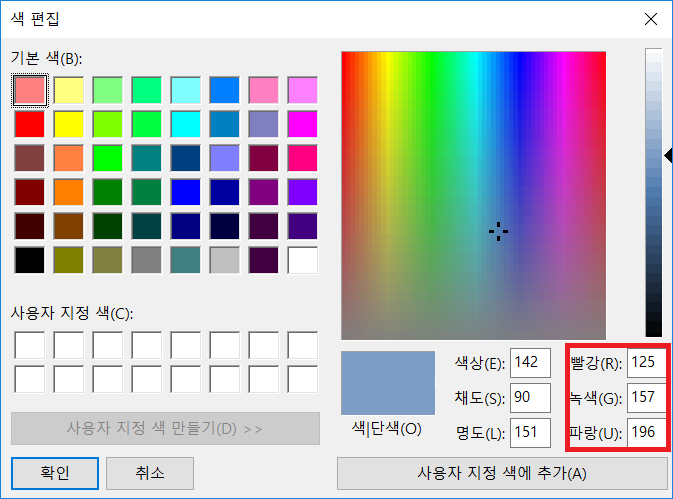Click 사용자 지정 색 만들기(D) button
Screen dimensions: 673x499
(165, 428)
